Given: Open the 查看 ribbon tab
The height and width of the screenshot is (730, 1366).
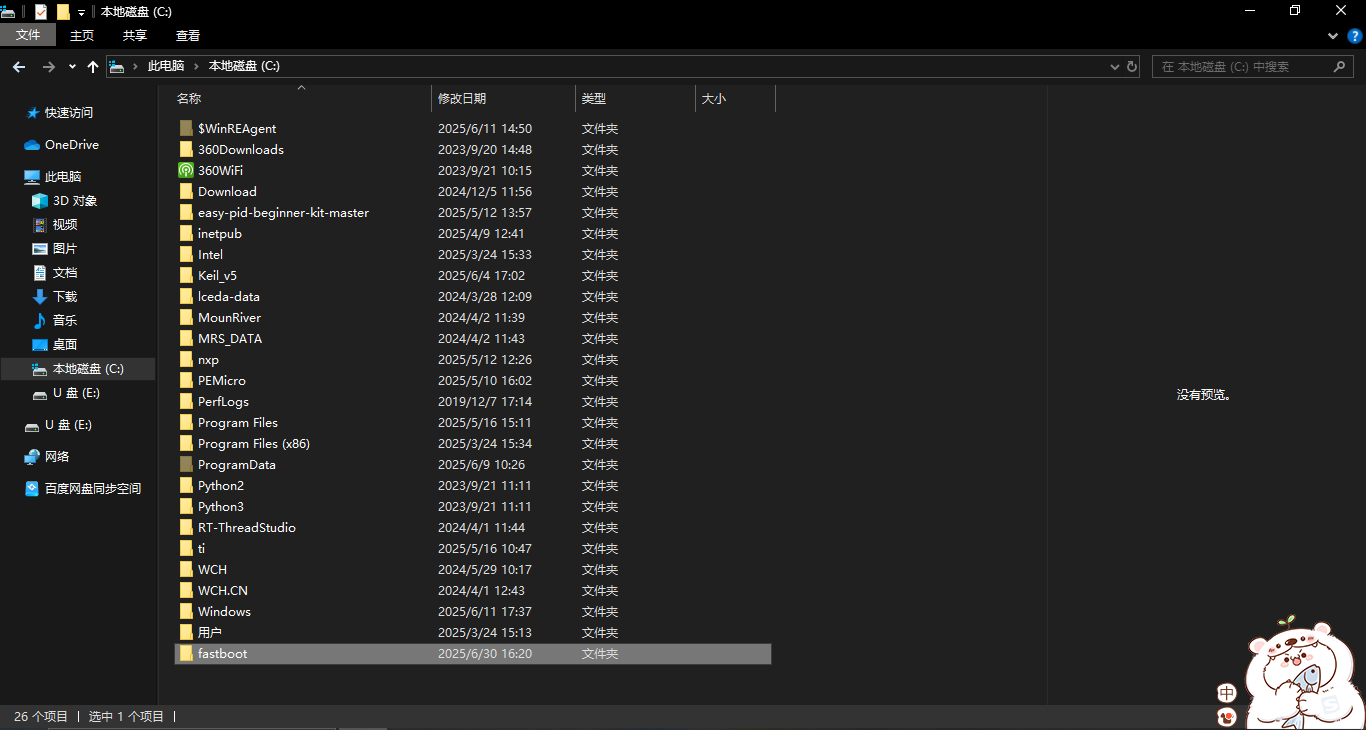Looking at the screenshot, I should [188, 35].
